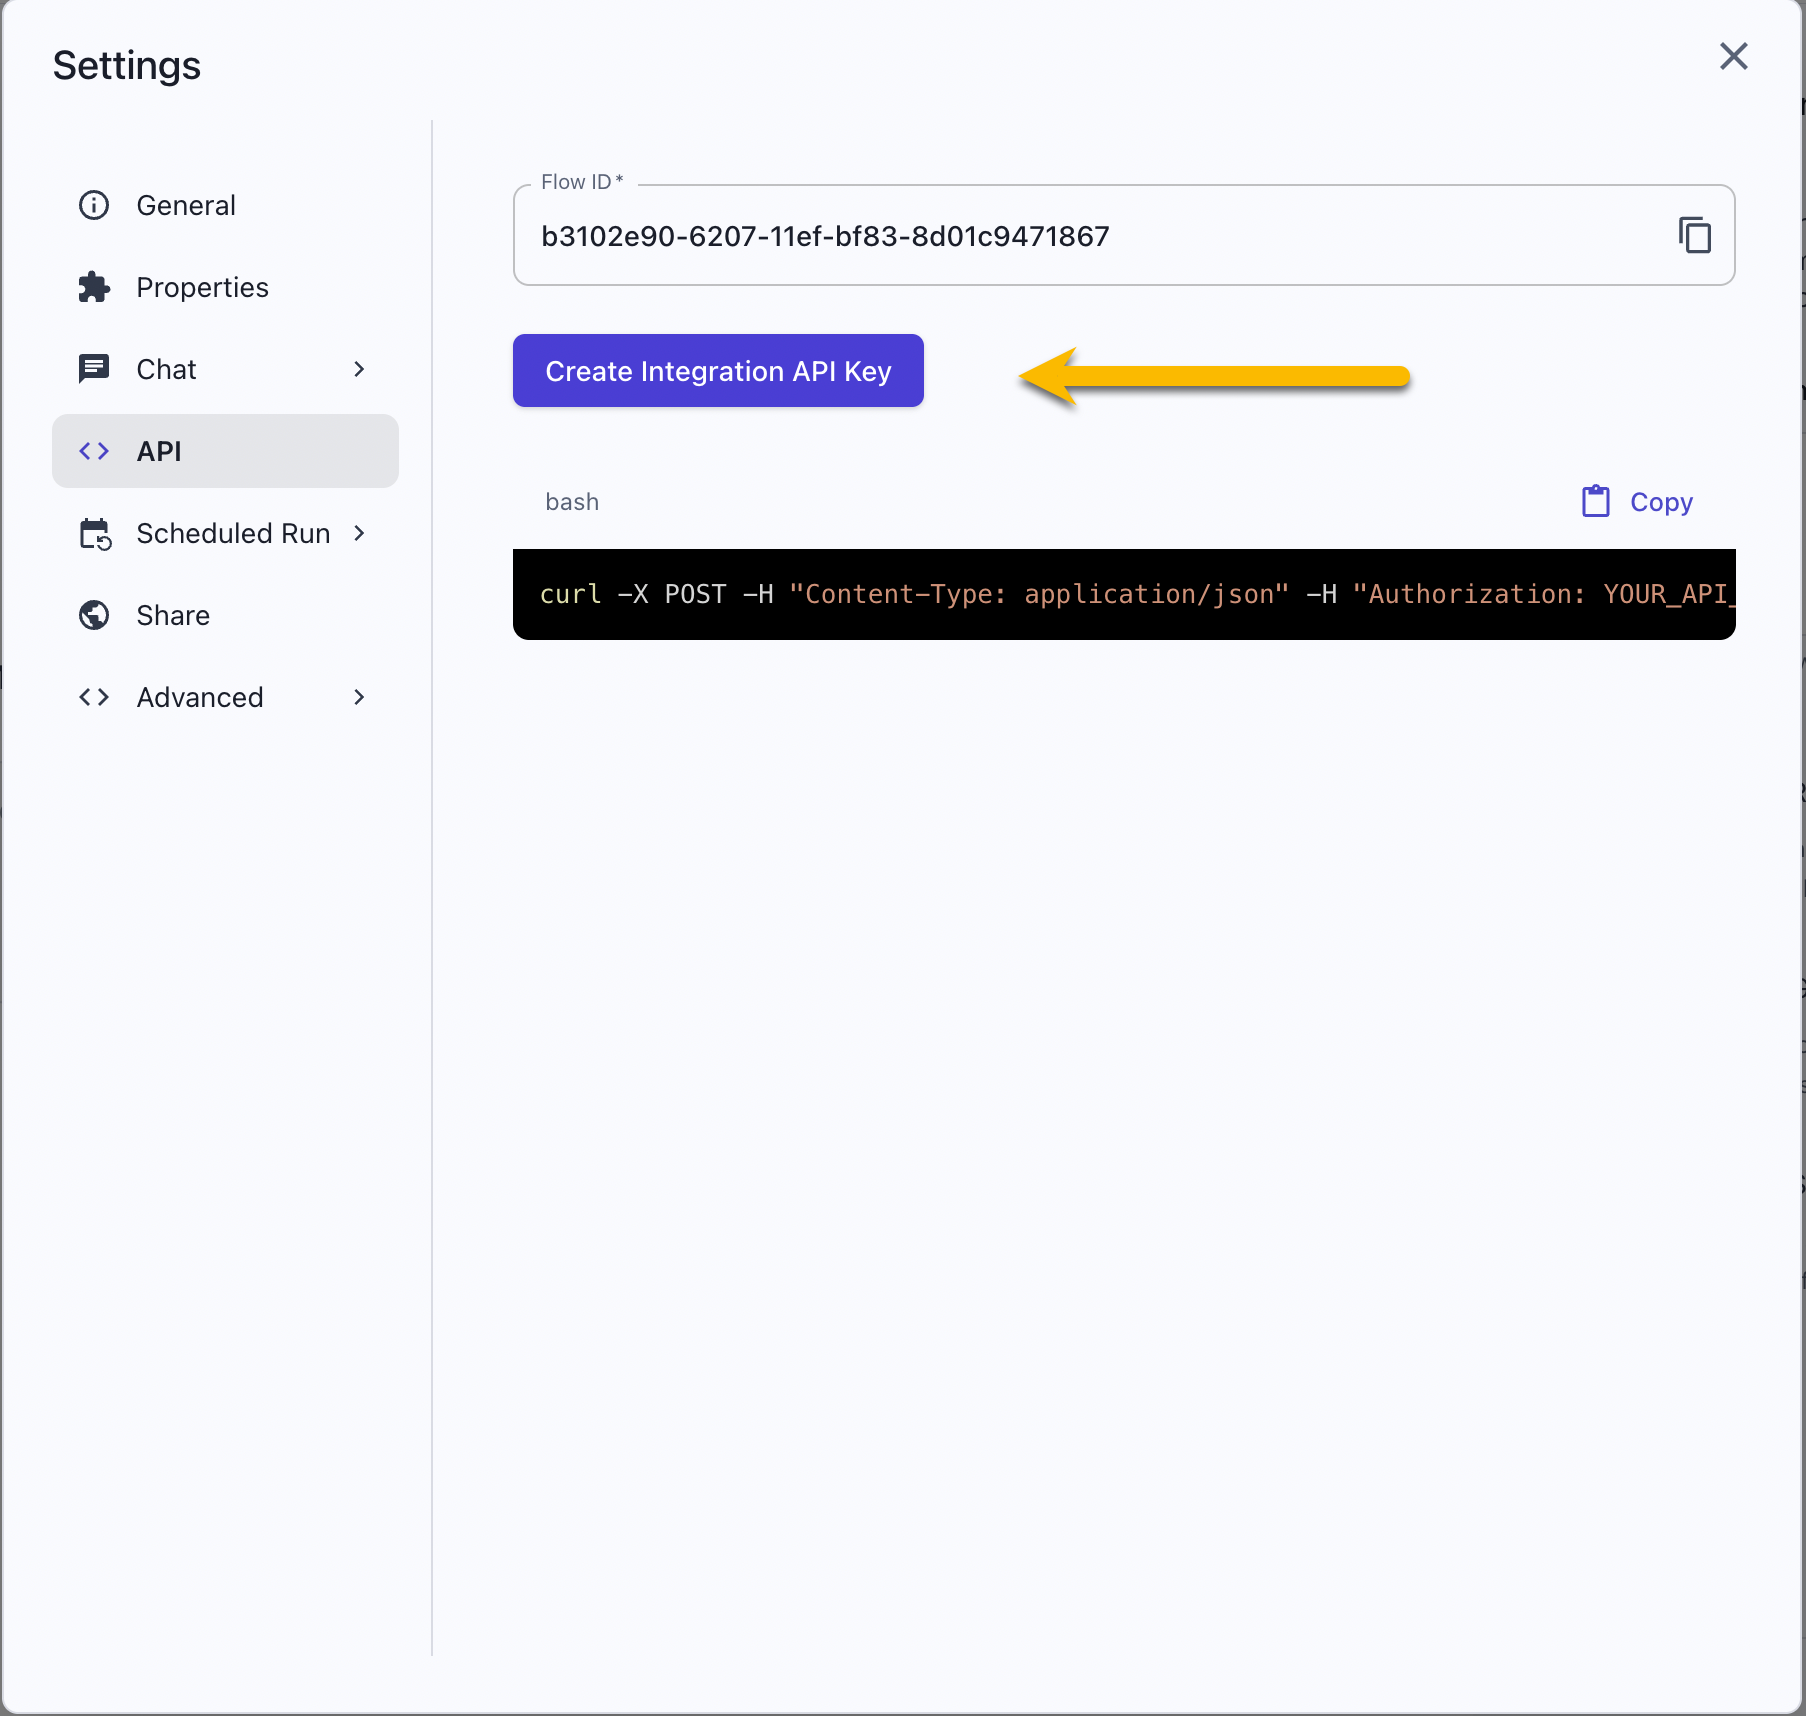The height and width of the screenshot is (1716, 1806).
Task: Click the Copy text for bash snippet
Action: (1661, 502)
